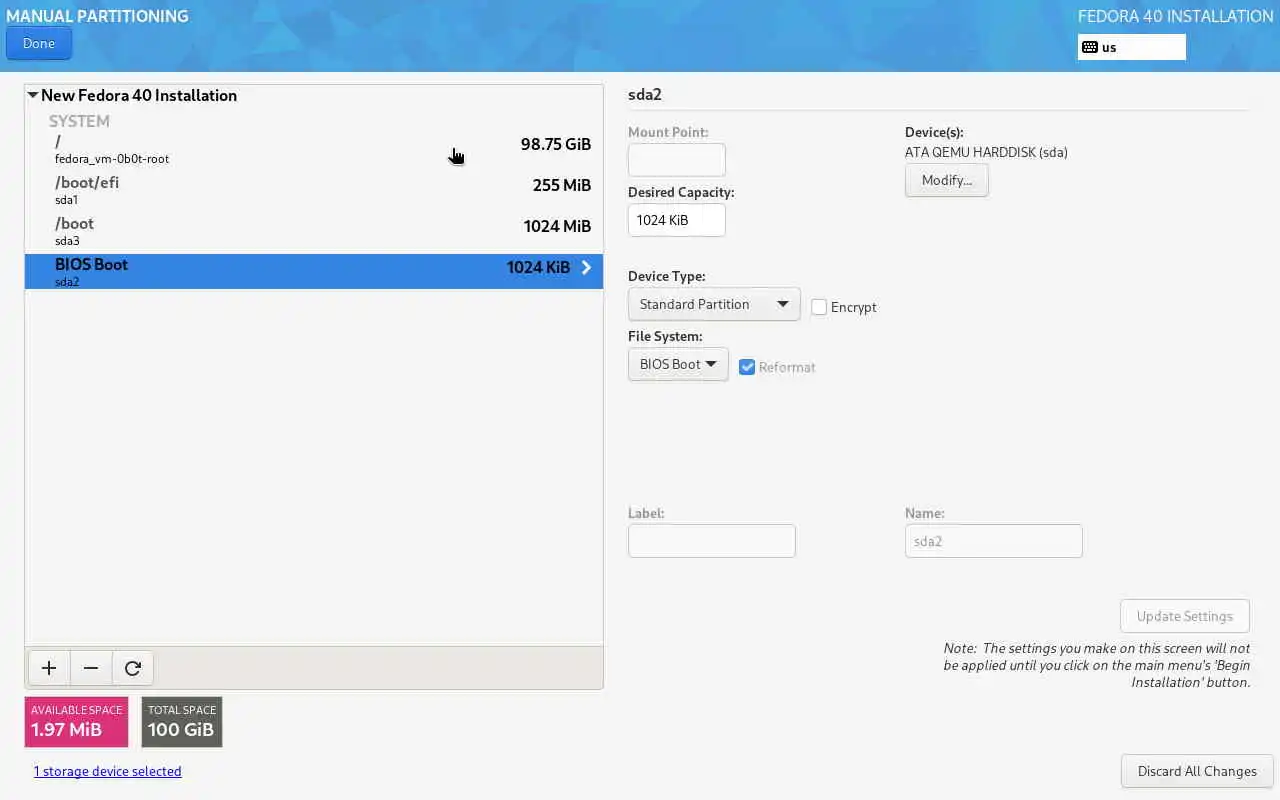Click the Total Space 100 GiB box
Screen dimensions: 1280x800
pyautogui.click(x=182, y=722)
